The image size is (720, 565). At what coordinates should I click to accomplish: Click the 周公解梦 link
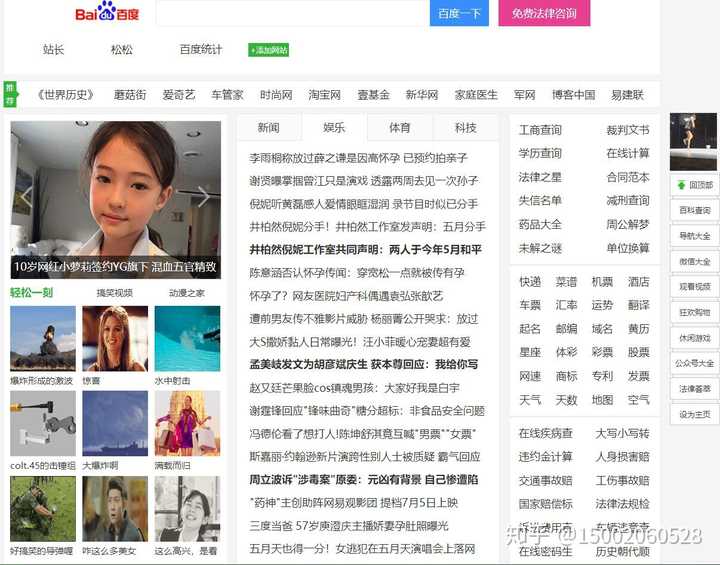point(628,224)
